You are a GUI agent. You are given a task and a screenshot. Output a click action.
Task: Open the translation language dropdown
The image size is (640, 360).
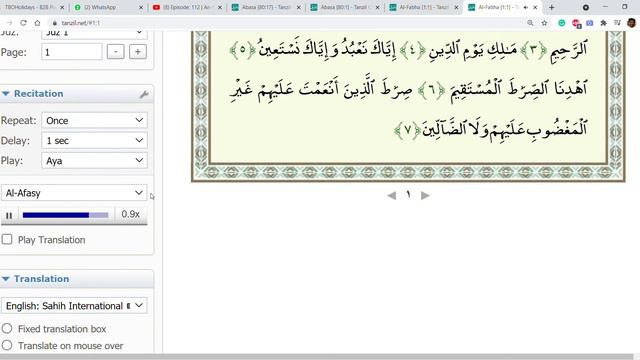pos(74,306)
